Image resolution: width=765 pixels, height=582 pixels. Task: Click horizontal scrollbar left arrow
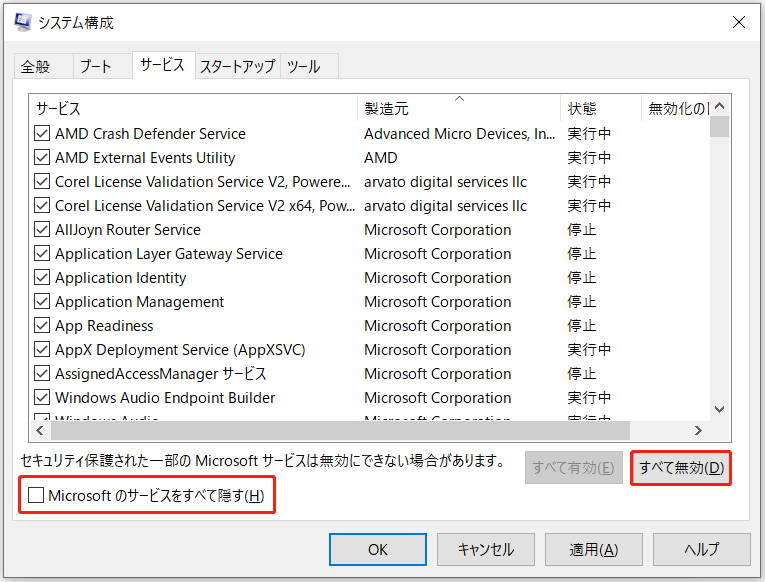[40, 430]
